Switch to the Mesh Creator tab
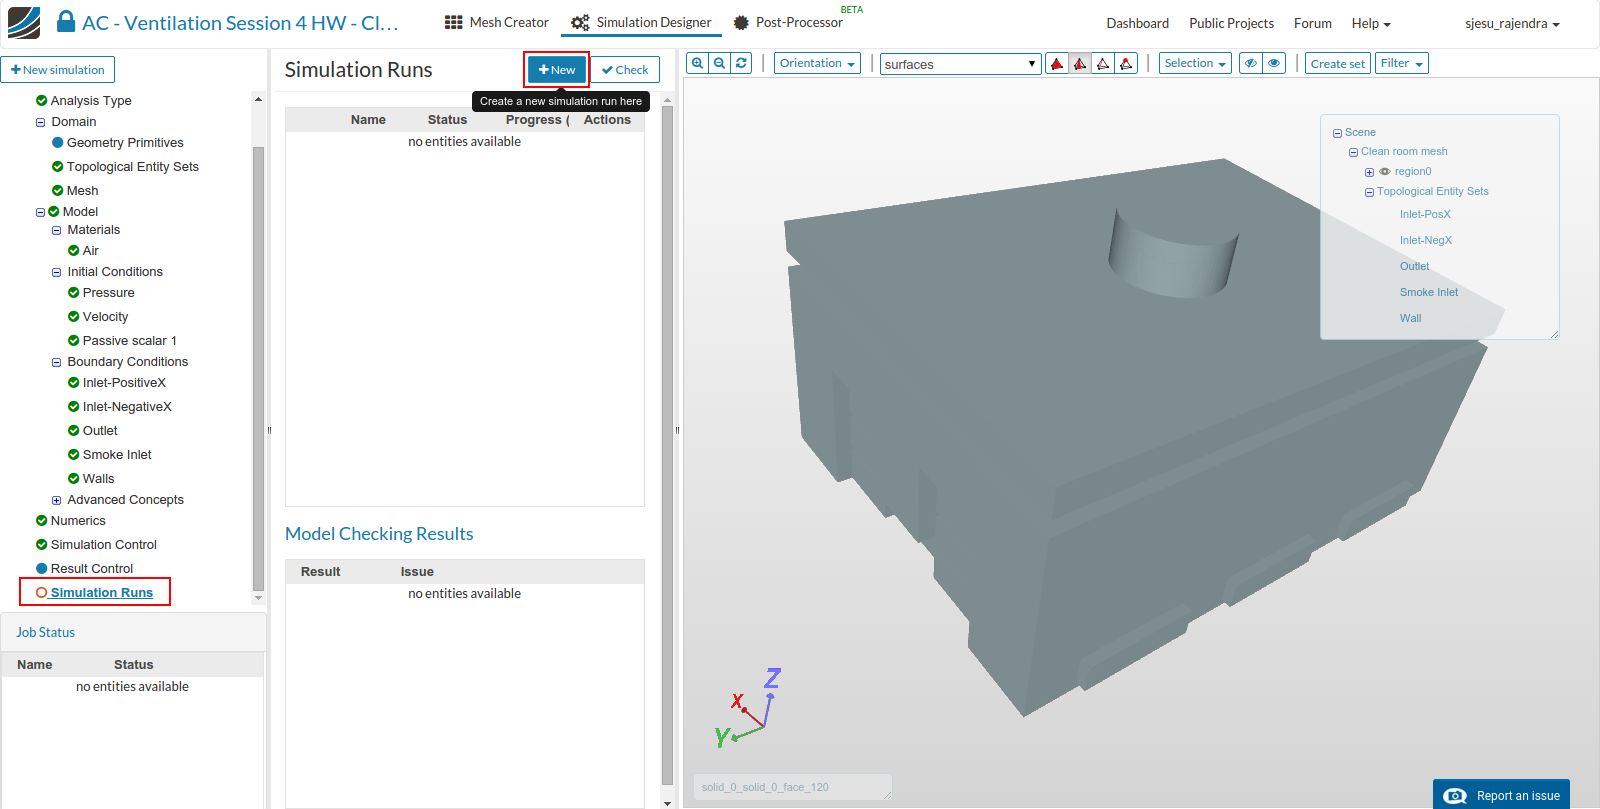Image resolution: width=1600 pixels, height=809 pixels. pos(497,23)
